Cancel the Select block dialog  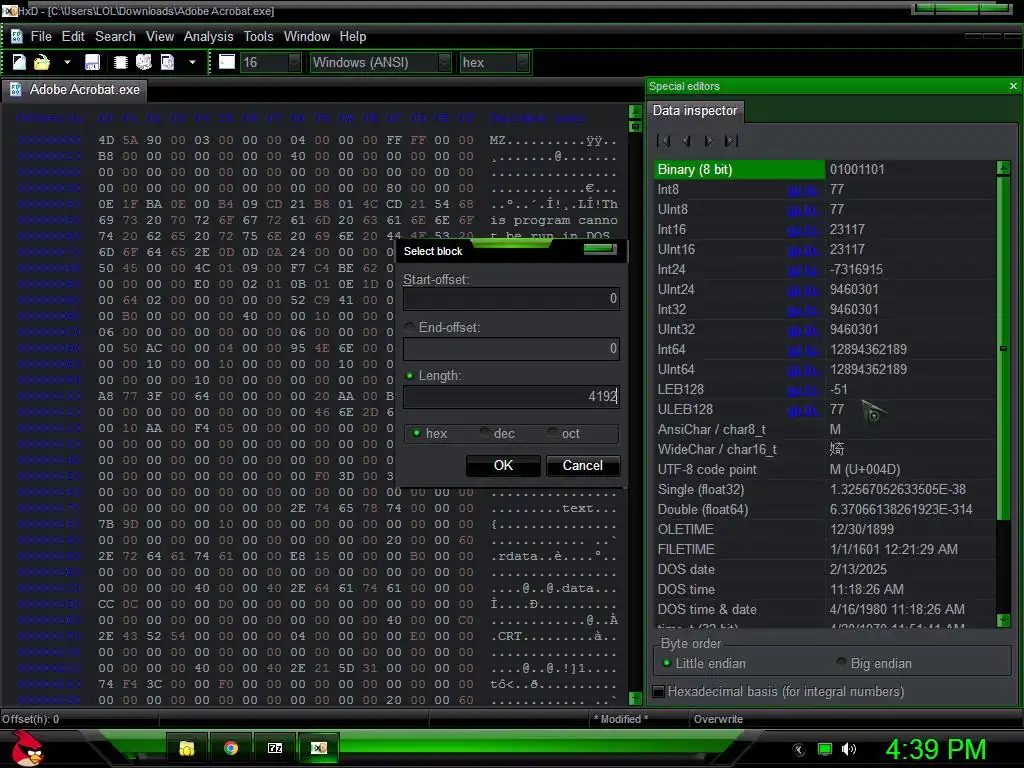583,466
